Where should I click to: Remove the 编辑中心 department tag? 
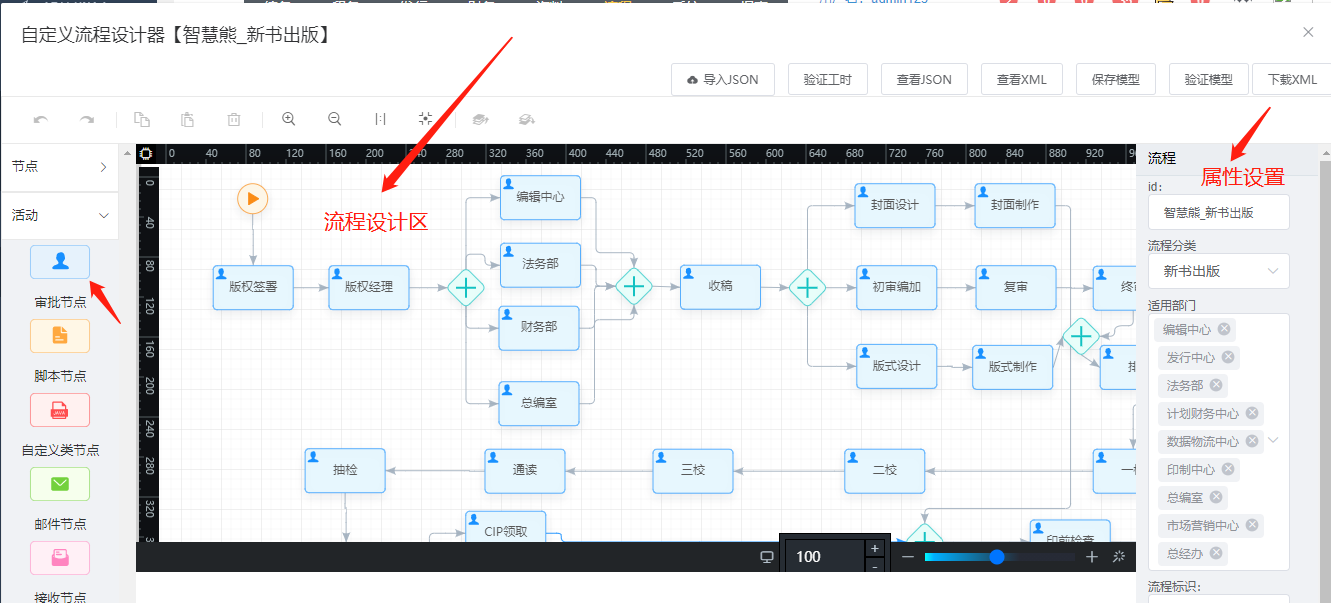point(1224,329)
